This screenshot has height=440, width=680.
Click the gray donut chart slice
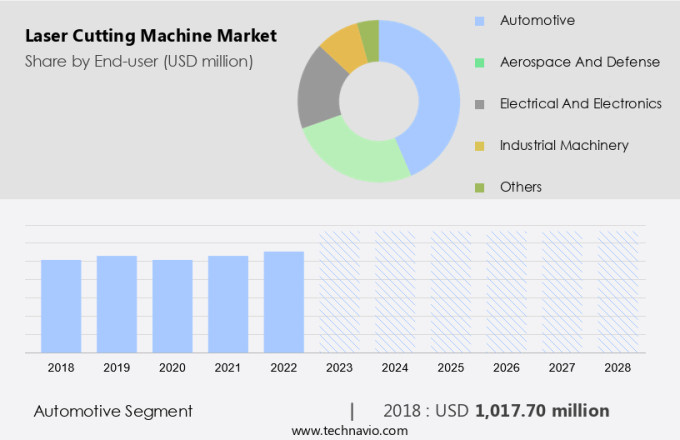click(318, 97)
